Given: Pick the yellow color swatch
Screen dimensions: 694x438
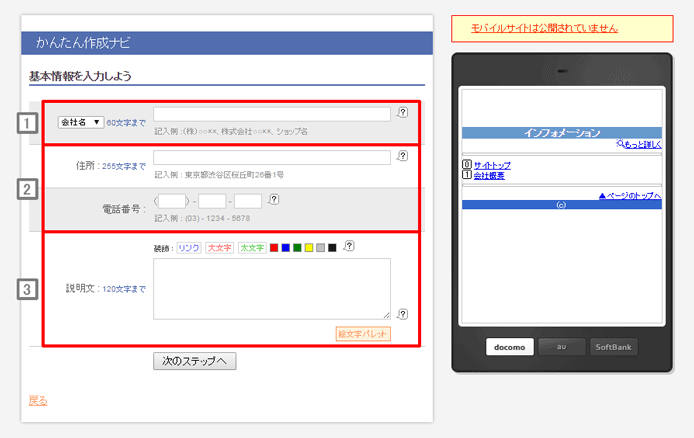Looking at the screenshot, I should [x=309, y=247].
